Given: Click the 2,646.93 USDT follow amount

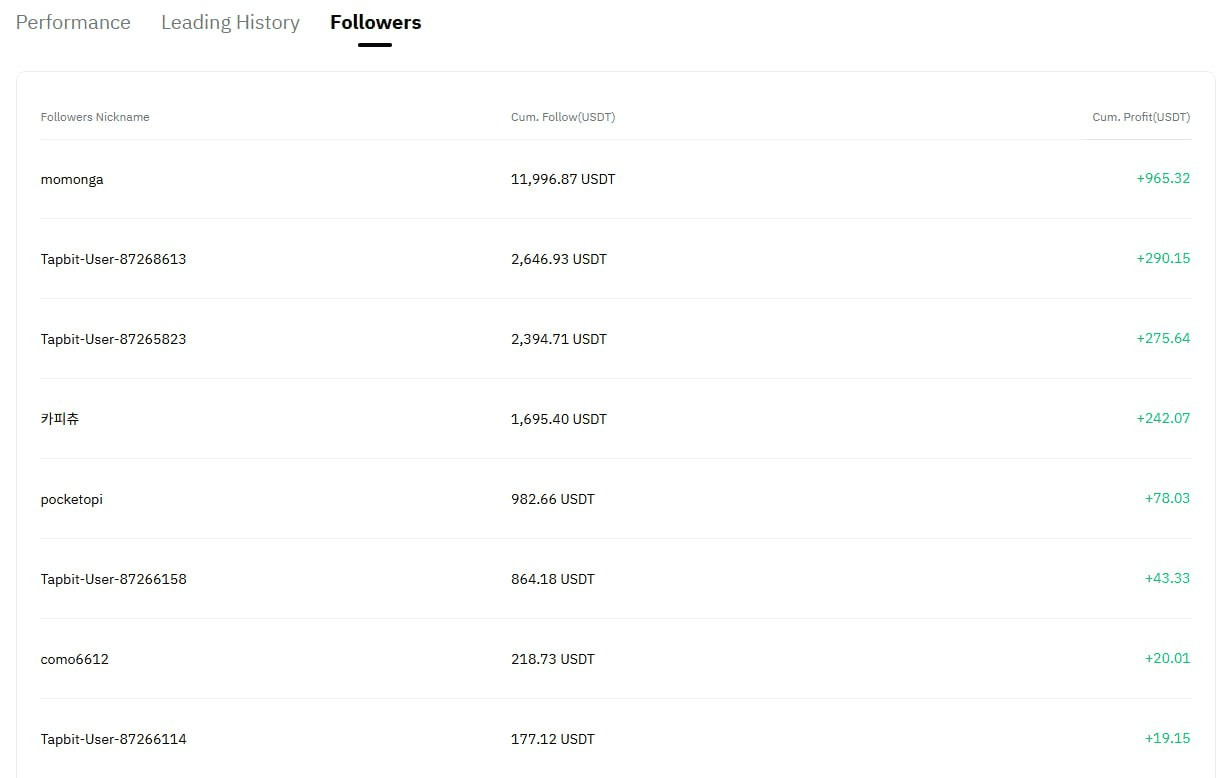Looking at the screenshot, I should pyautogui.click(x=559, y=259).
